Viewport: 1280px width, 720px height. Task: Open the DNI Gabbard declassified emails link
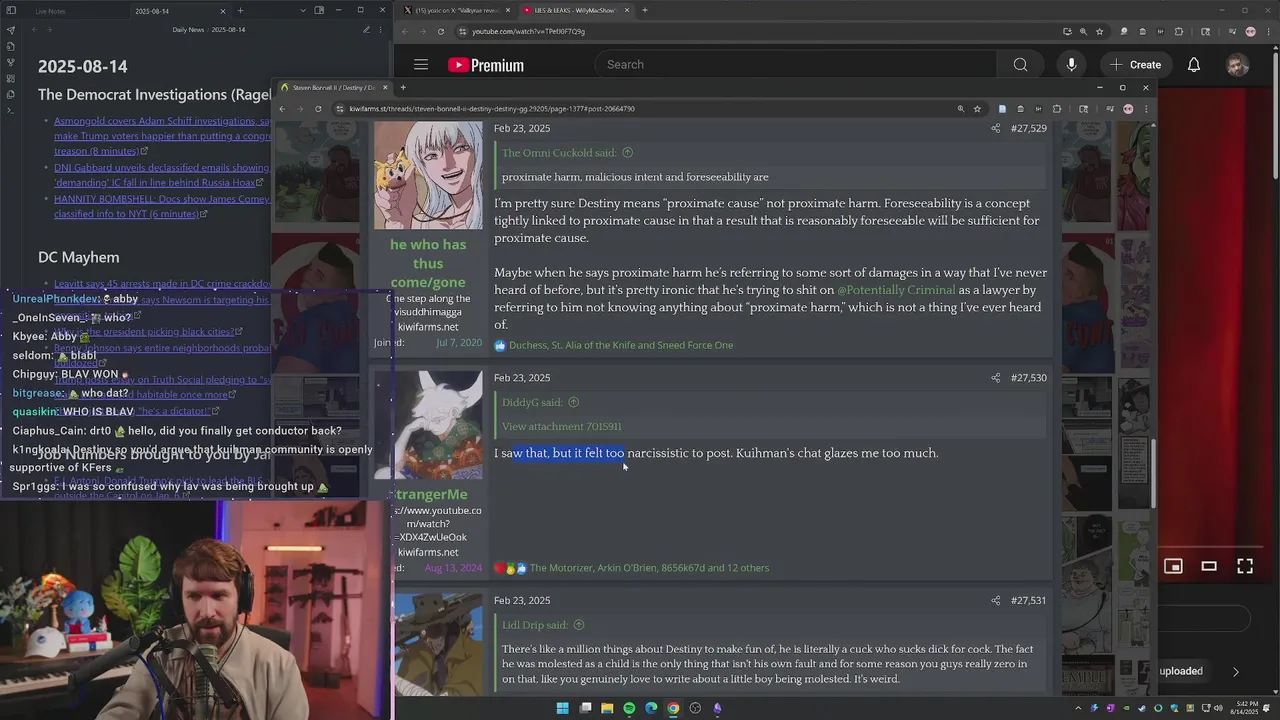point(162,176)
